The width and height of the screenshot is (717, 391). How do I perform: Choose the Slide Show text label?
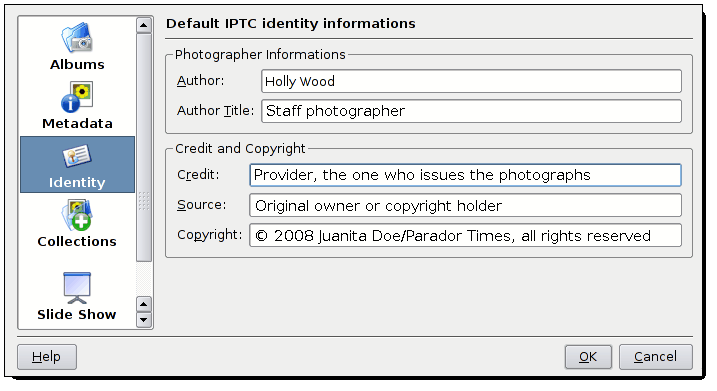[77, 315]
